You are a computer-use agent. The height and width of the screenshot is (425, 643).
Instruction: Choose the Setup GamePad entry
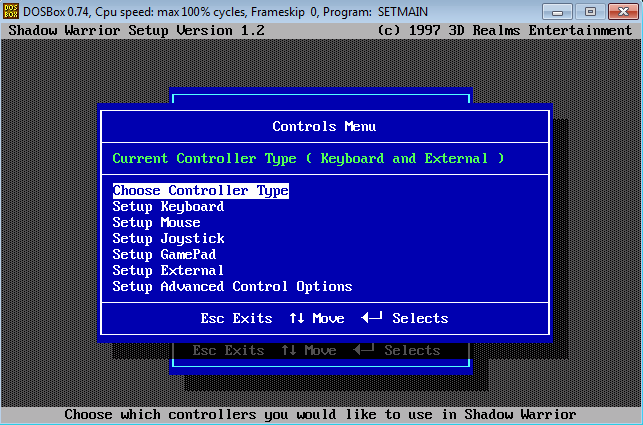(x=164, y=254)
